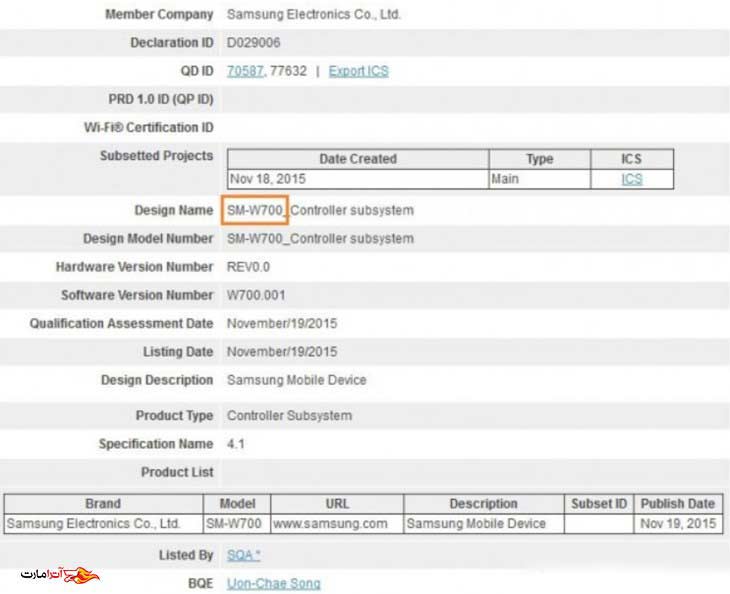Viewport: 730px width, 594px height.
Task: Open the ICS link in Subsetted Projects
Action: [631, 179]
